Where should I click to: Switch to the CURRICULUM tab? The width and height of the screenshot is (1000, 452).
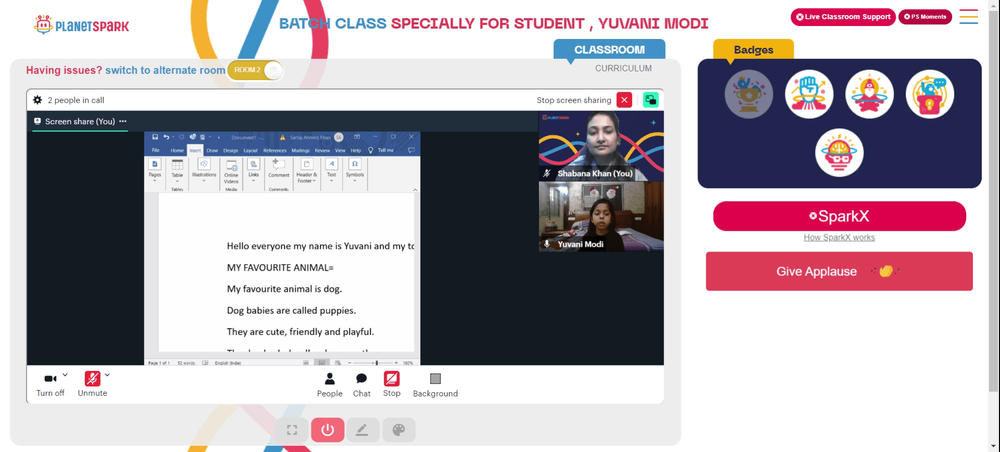tap(623, 68)
